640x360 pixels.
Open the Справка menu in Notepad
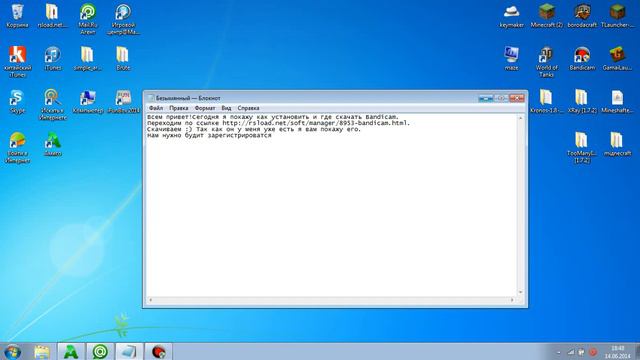(248, 108)
